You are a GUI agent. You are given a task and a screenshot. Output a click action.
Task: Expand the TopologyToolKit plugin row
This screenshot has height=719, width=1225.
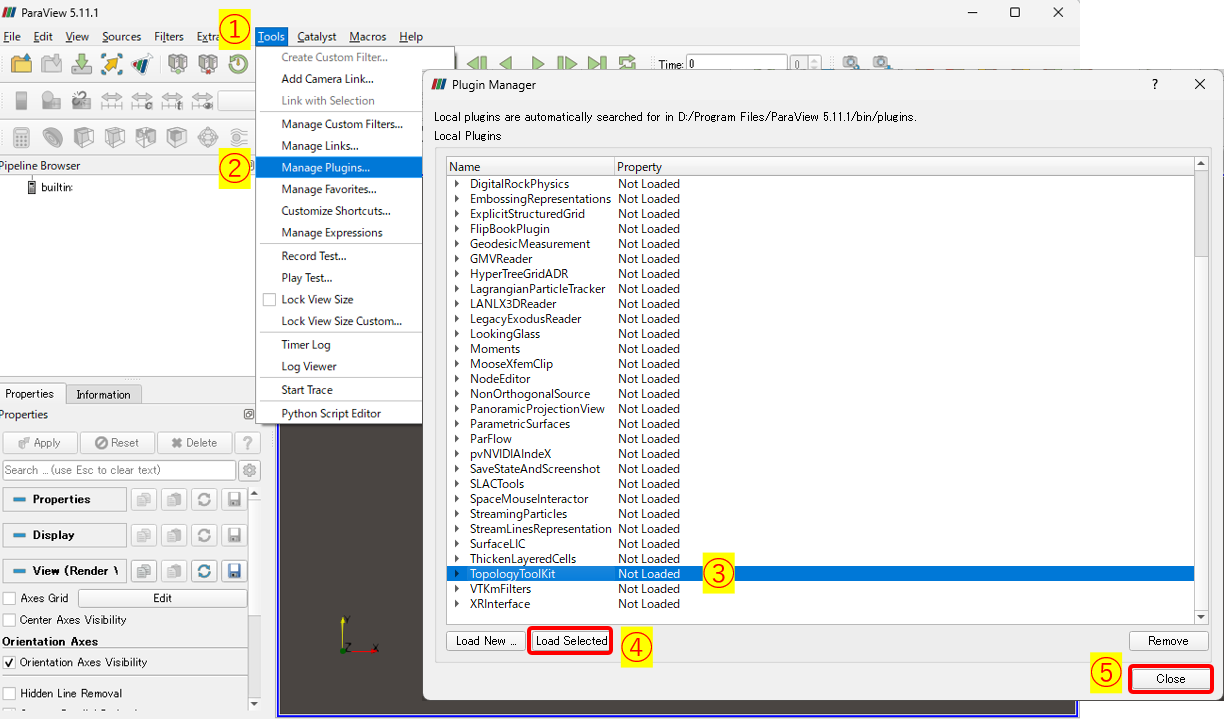[x=457, y=574]
